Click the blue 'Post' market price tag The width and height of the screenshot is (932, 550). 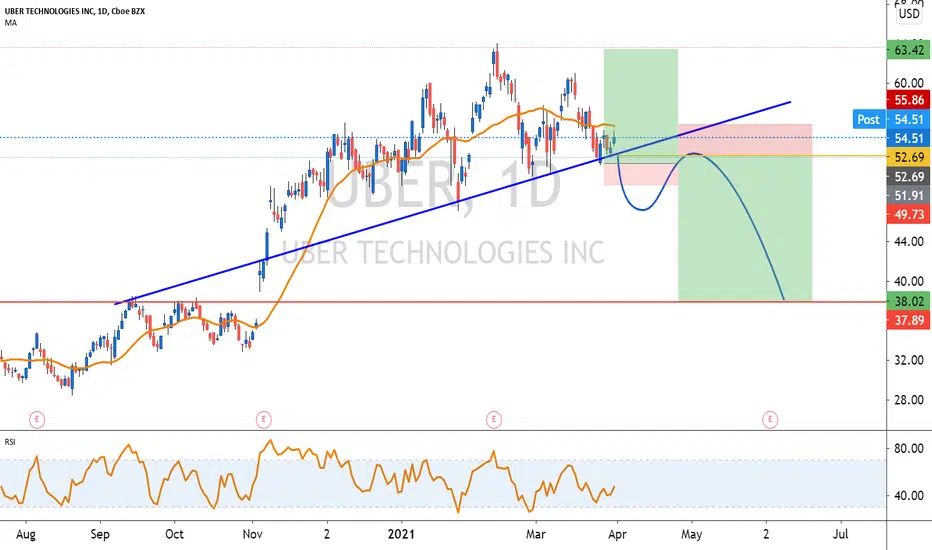coord(868,120)
